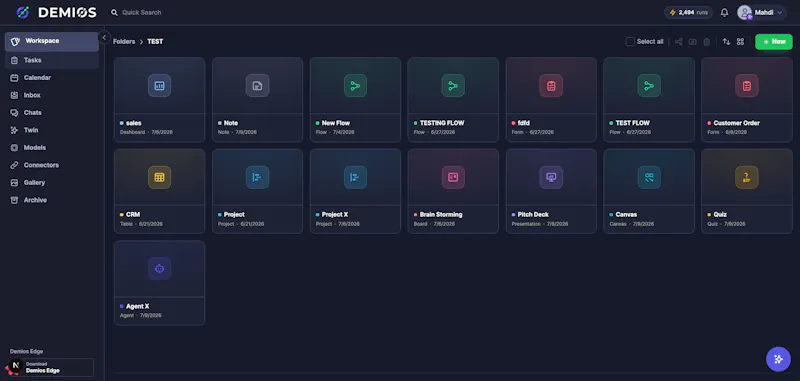
Task: Open the Brain Storming board icon
Action: coord(453,177)
